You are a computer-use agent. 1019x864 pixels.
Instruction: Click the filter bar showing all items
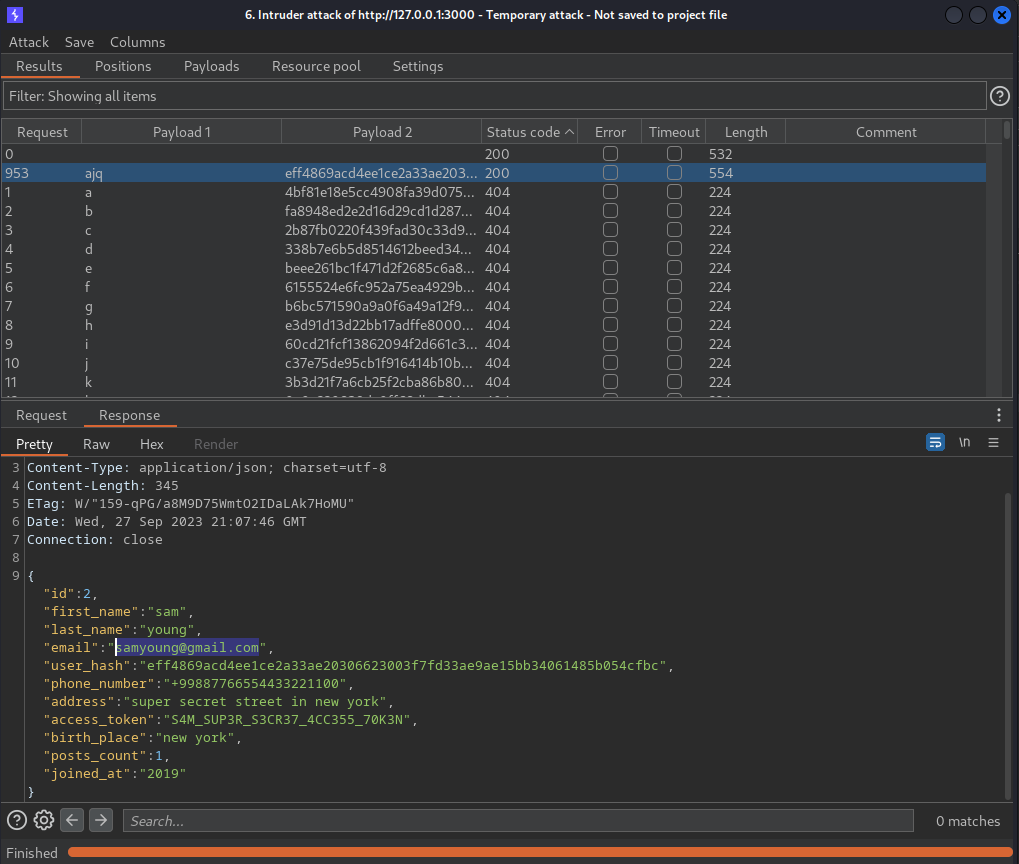(x=494, y=96)
